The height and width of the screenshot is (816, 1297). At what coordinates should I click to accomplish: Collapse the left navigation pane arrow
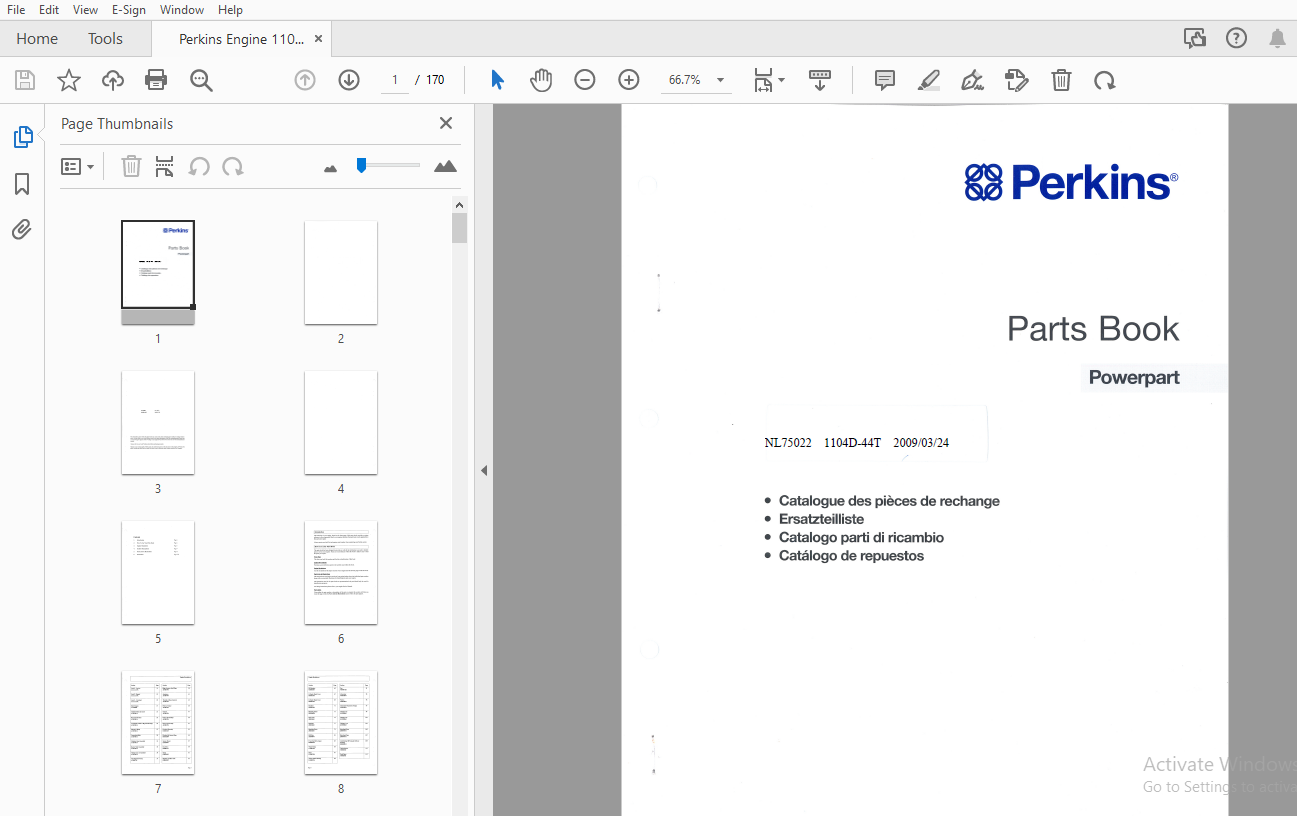tap(484, 470)
